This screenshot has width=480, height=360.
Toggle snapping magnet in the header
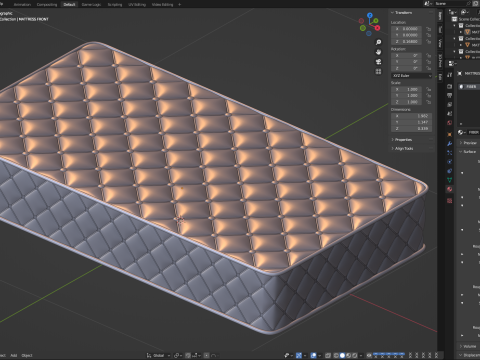click(188, 355)
